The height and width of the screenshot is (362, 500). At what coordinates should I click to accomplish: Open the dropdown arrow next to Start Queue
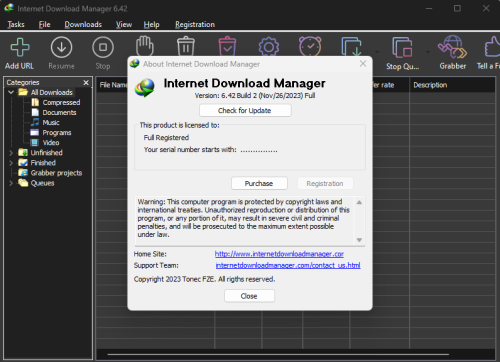377,52
